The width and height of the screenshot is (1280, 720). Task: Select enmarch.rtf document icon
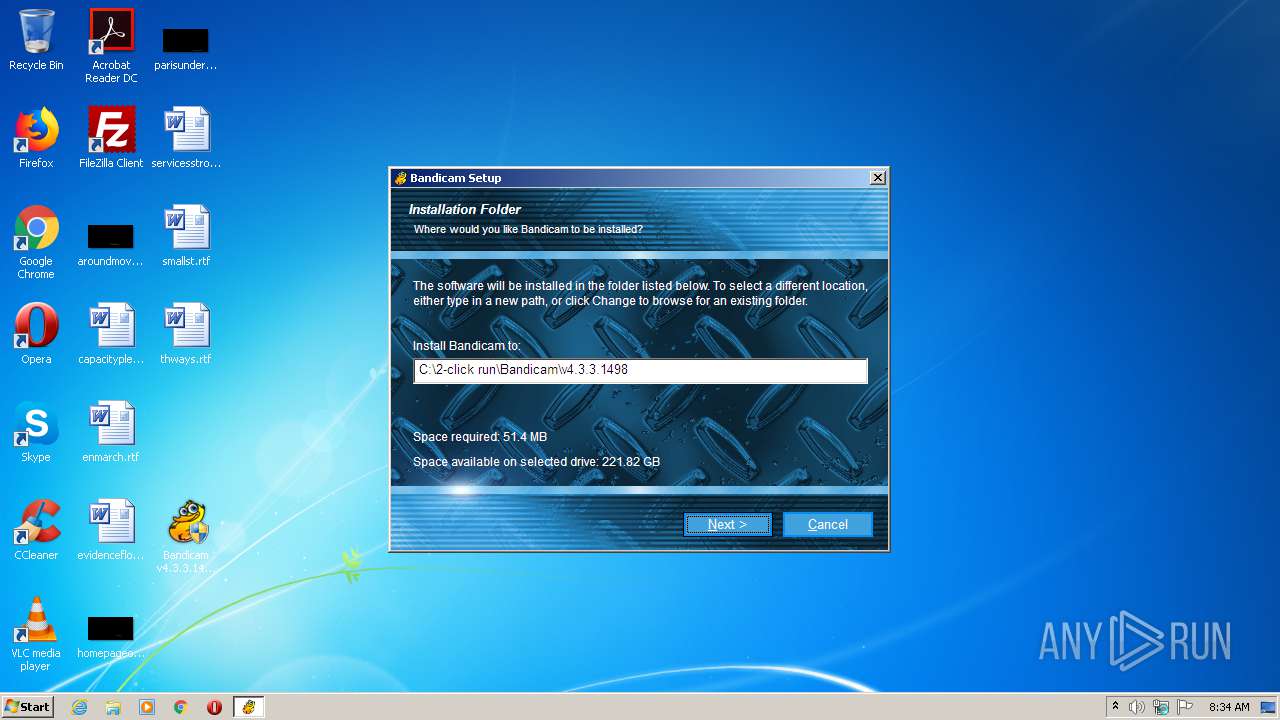[111, 432]
